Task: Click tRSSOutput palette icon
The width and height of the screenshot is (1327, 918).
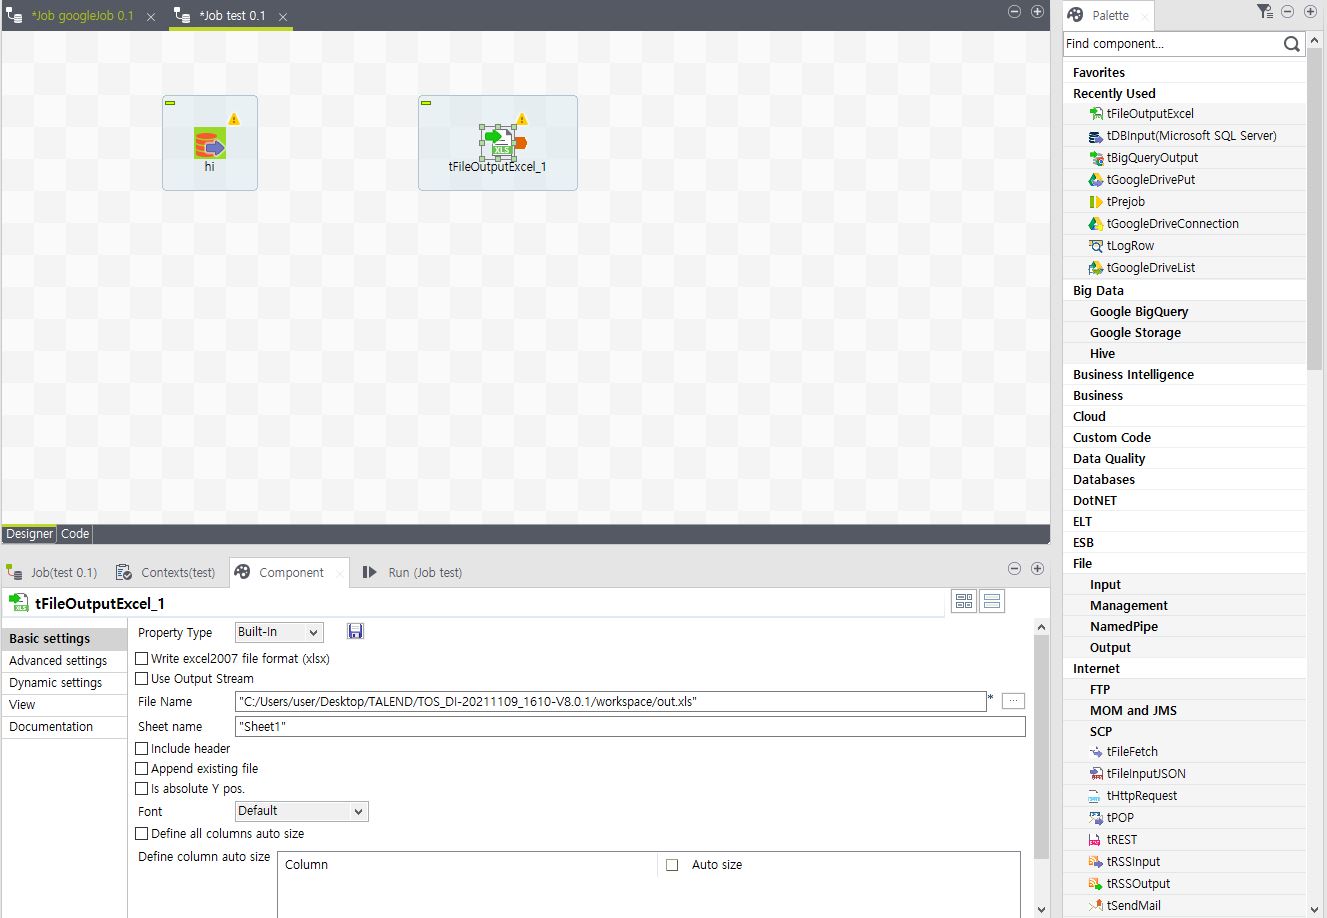Action: 1096,884
